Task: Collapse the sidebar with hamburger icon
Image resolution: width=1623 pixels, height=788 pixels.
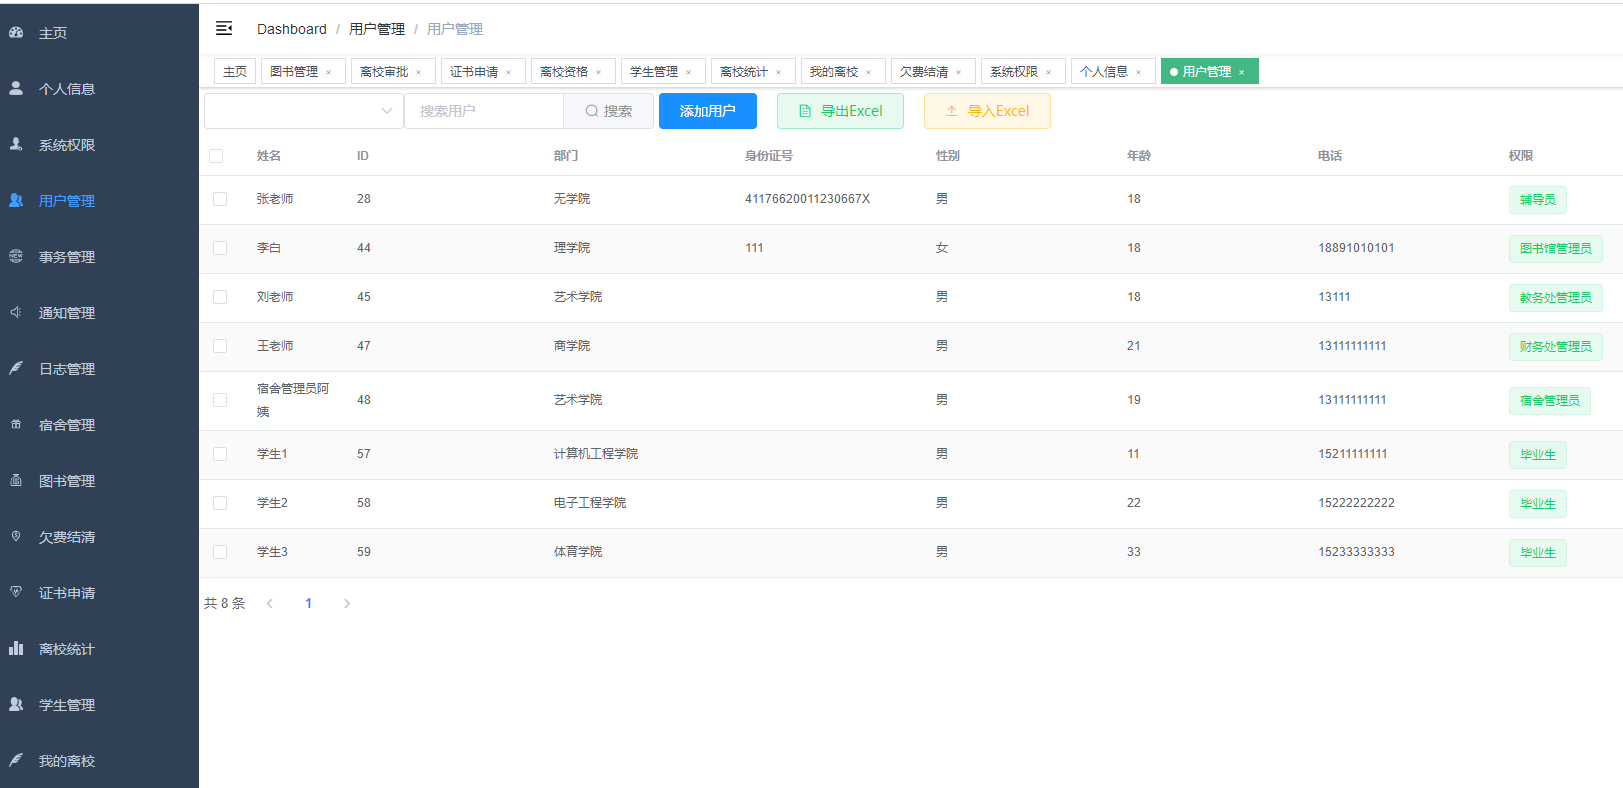Action: (x=224, y=28)
